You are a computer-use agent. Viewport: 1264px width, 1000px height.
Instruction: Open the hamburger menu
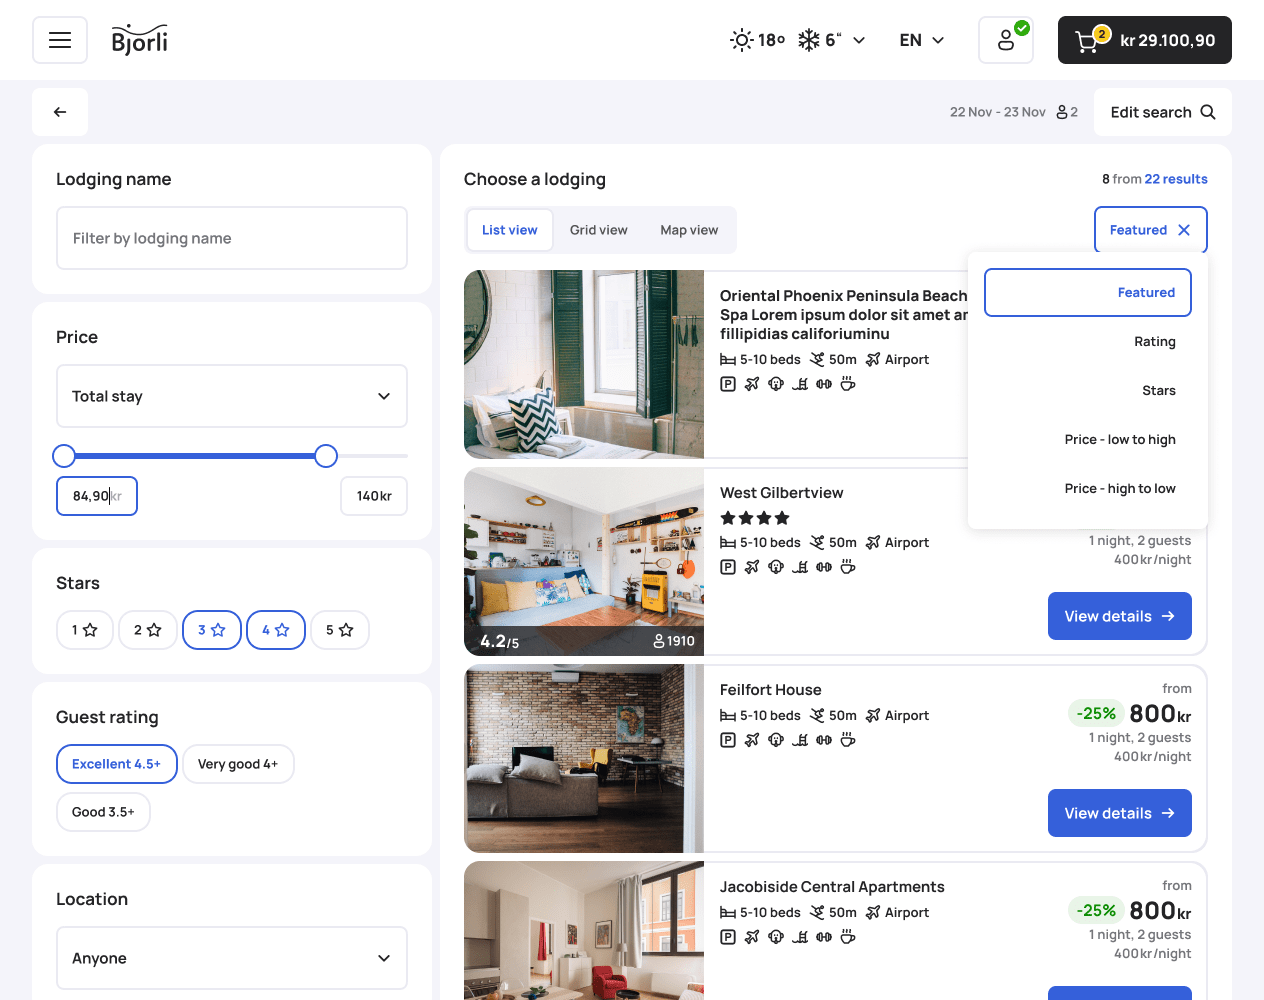(60, 40)
